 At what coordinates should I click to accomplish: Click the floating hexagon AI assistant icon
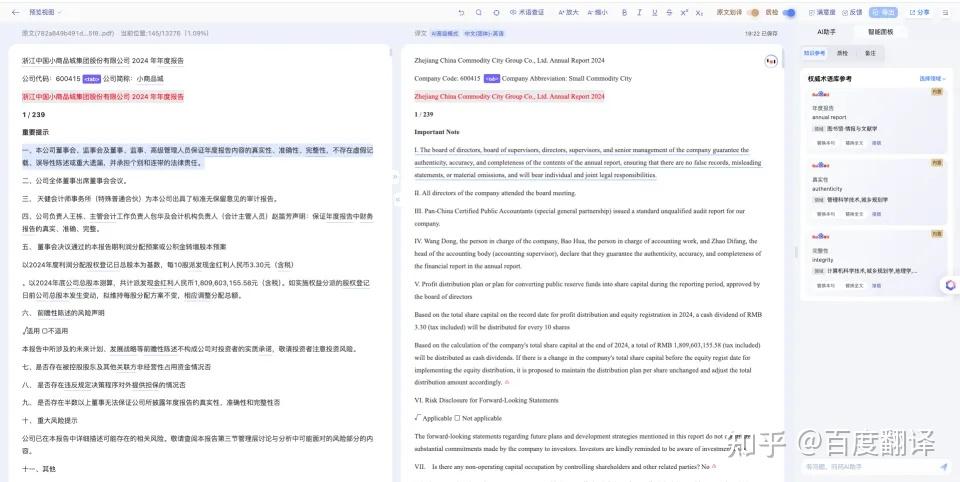pyautogui.click(x=950, y=285)
